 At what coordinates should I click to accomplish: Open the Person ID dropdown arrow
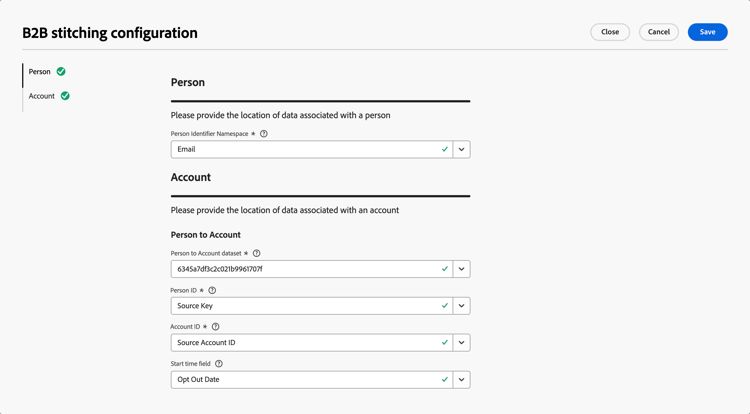[462, 305]
